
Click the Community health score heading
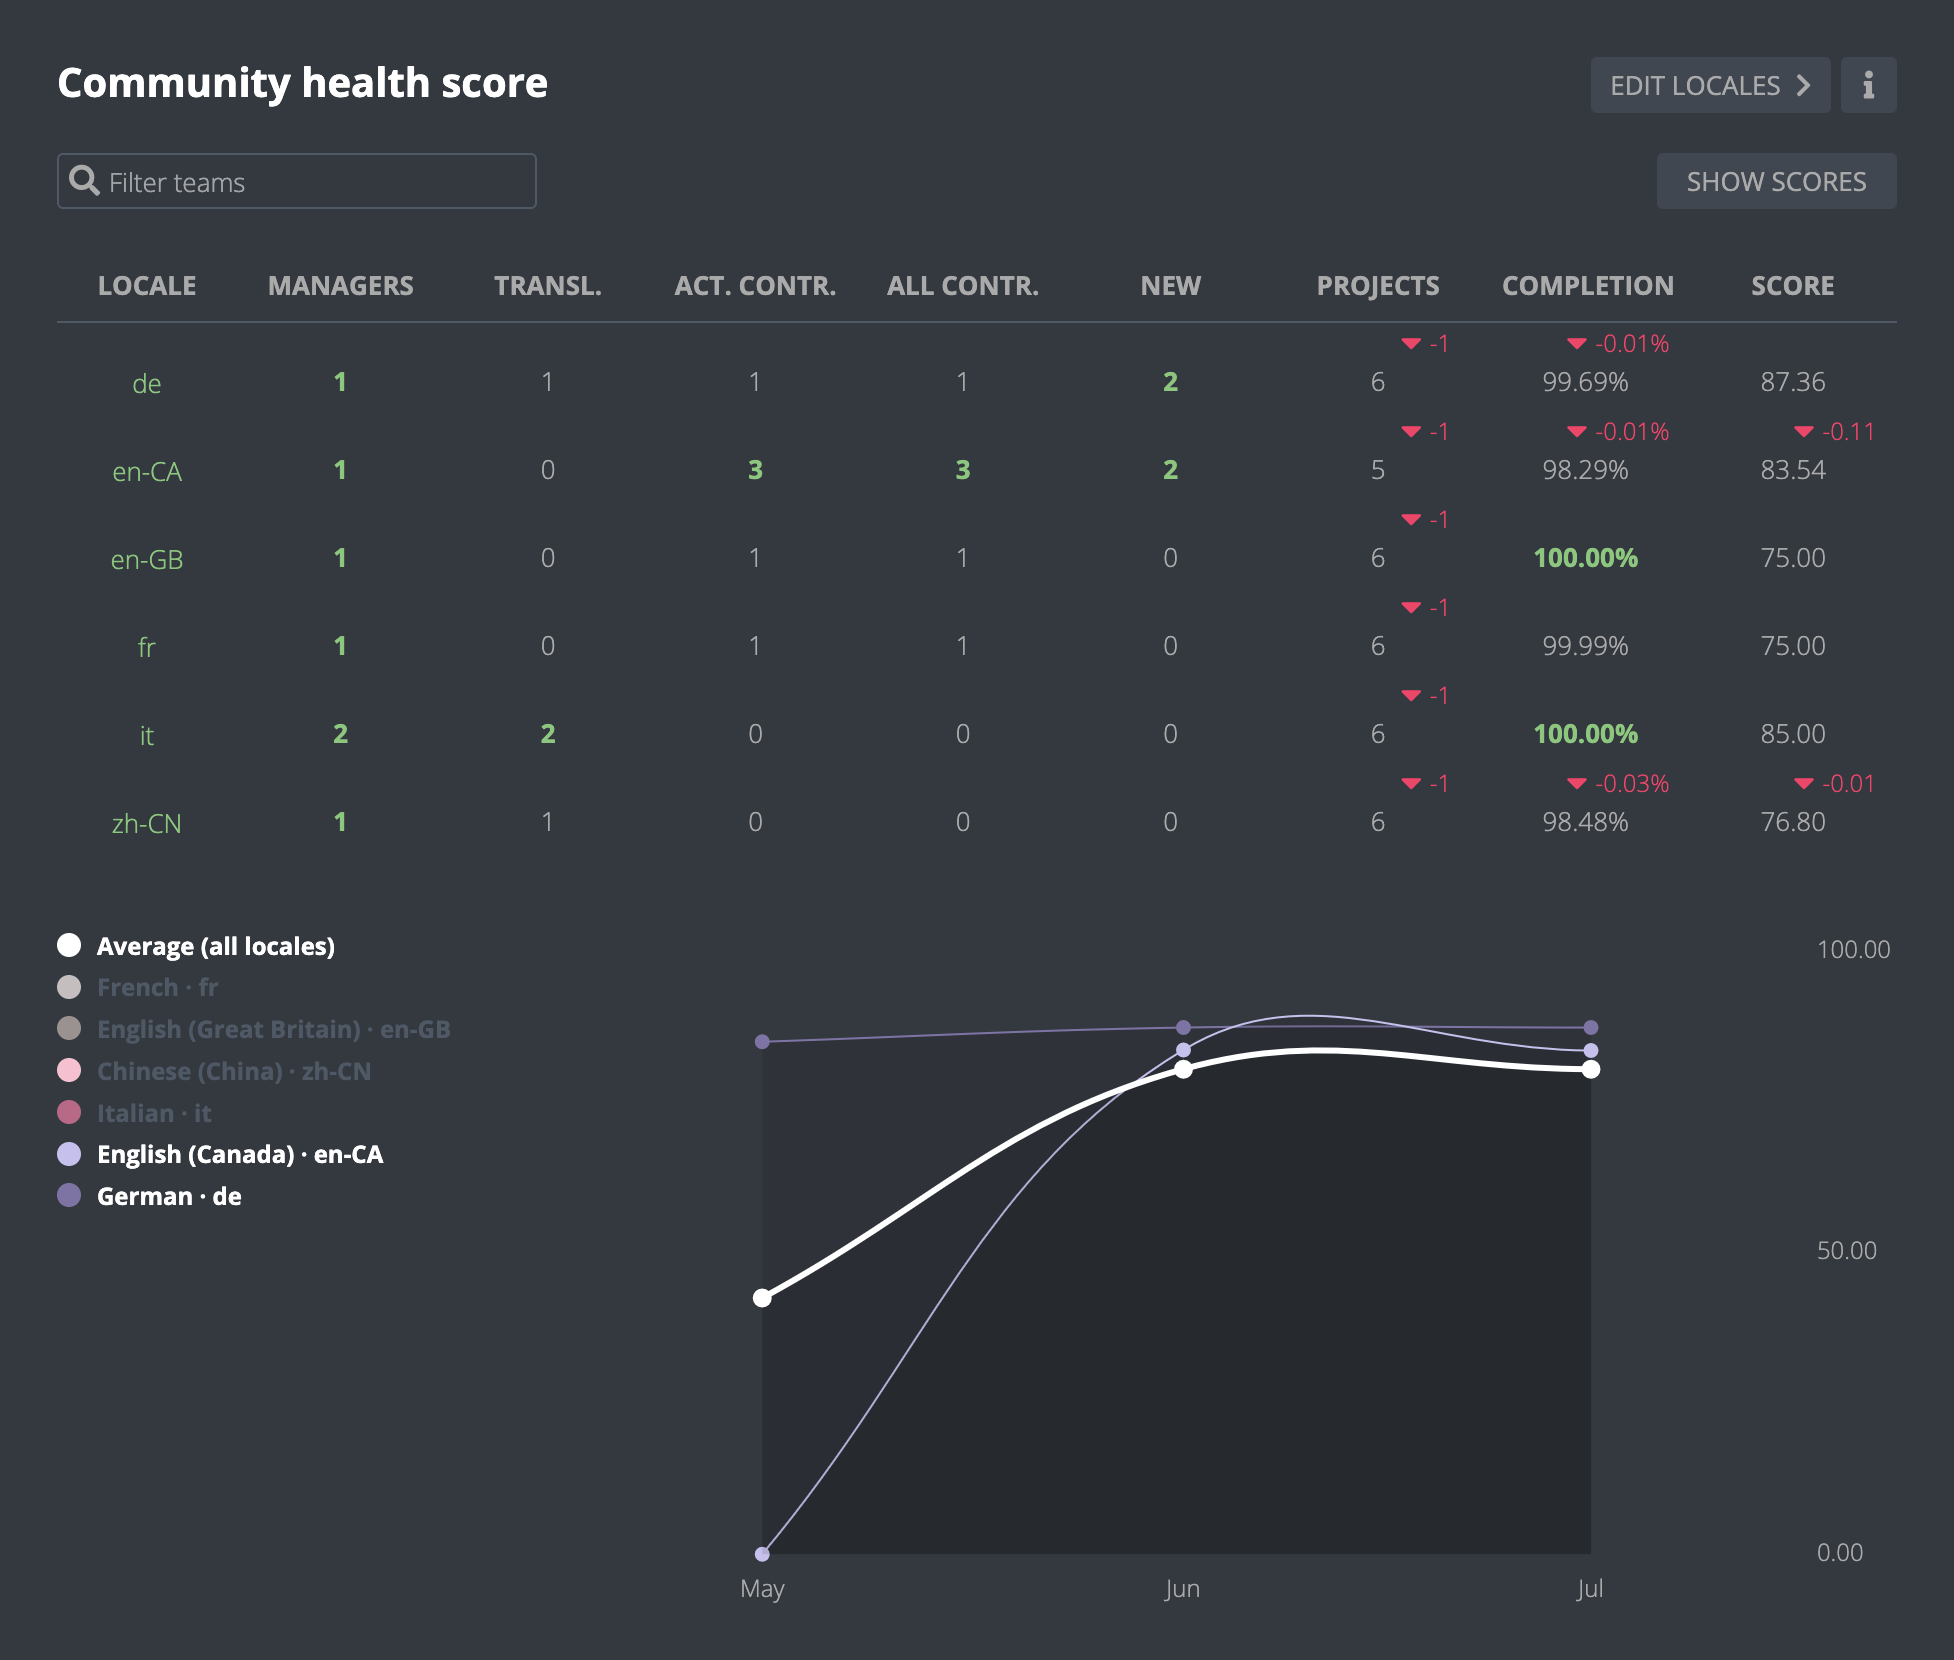coord(302,83)
